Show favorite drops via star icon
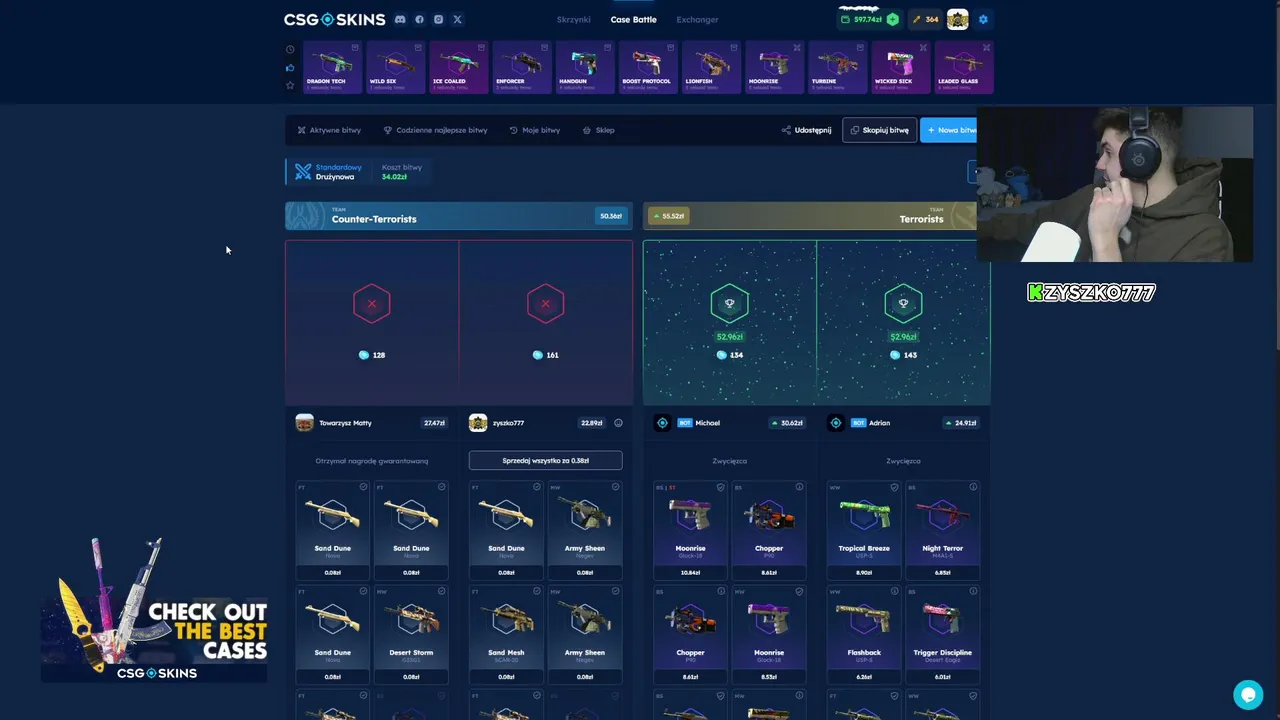 pos(290,85)
